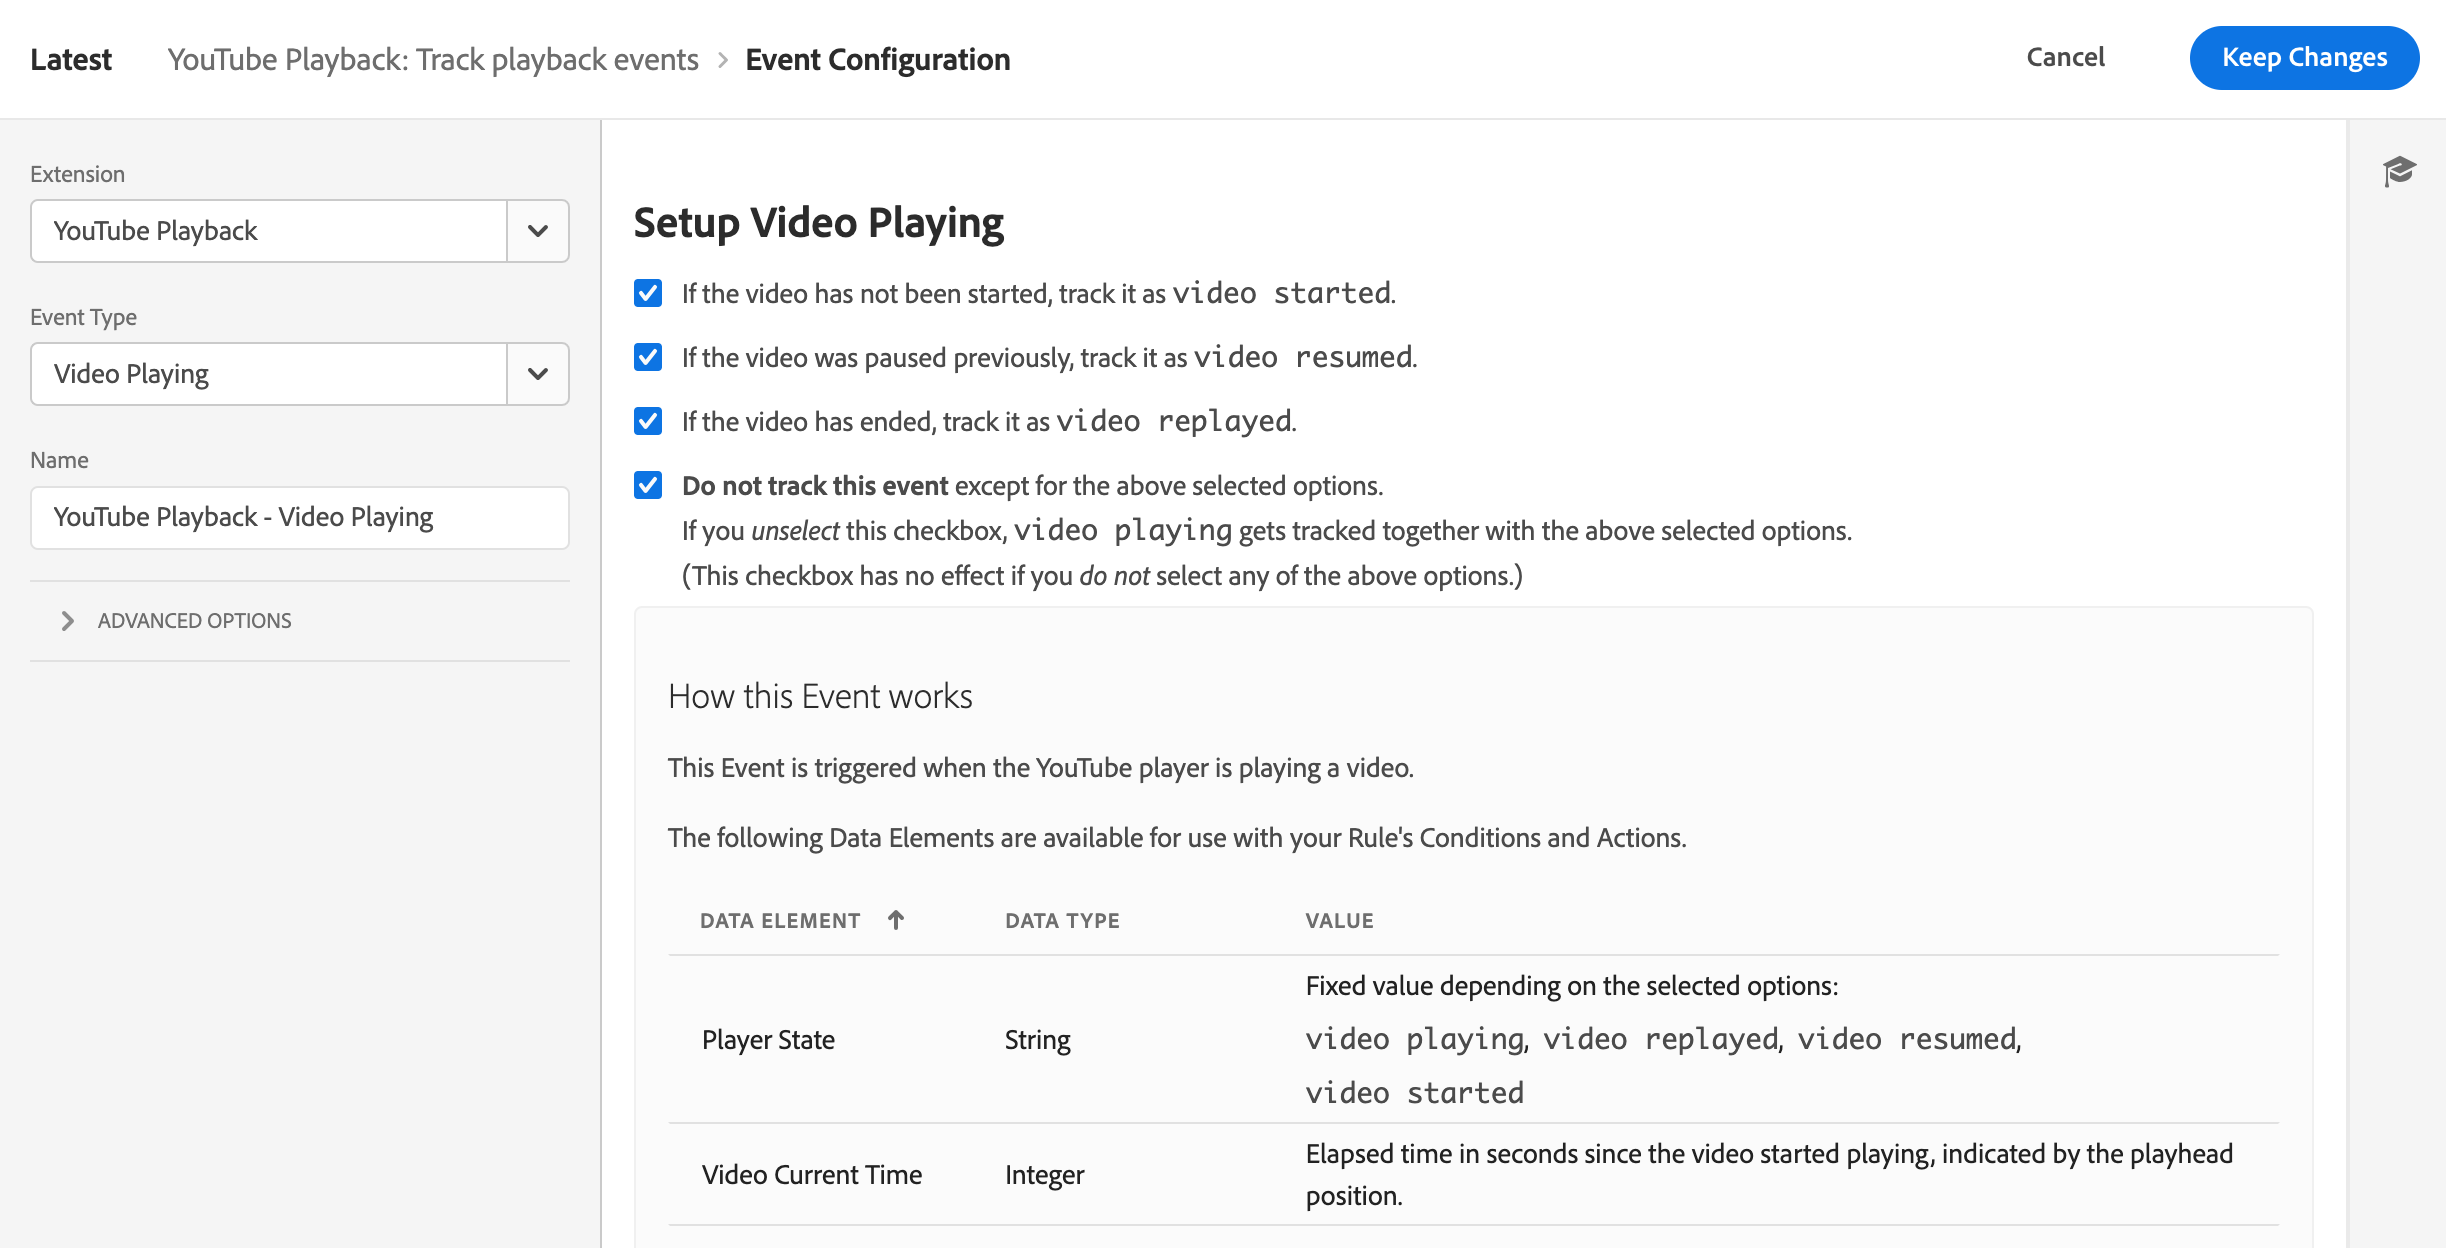Image resolution: width=2446 pixels, height=1248 pixels.
Task: Toggle 'video started' tracking checkbox
Action: (648, 293)
